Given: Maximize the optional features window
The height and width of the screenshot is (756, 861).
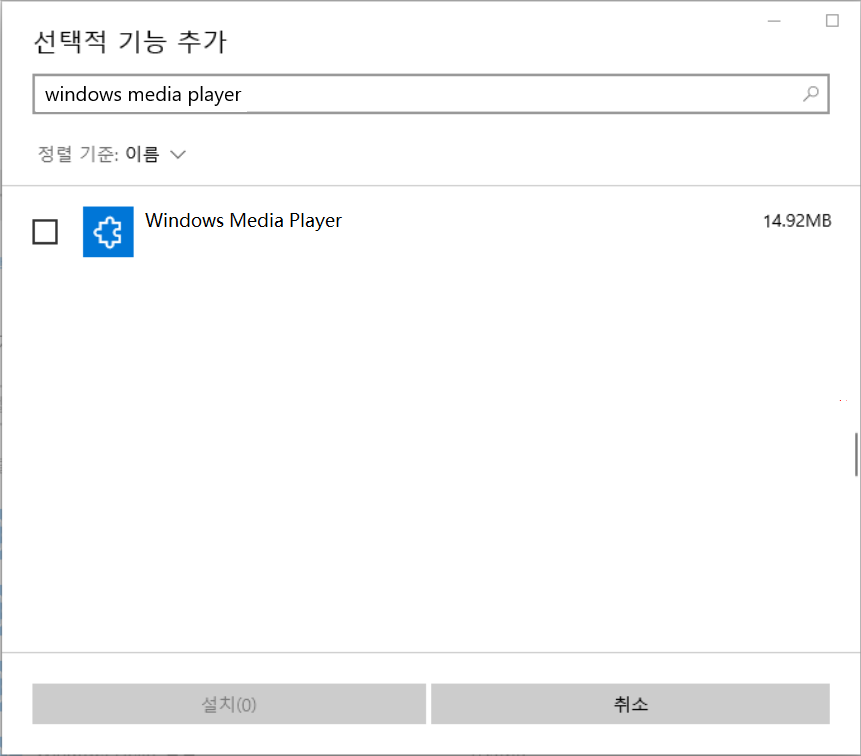Looking at the screenshot, I should pyautogui.click(x=832, y=20).
